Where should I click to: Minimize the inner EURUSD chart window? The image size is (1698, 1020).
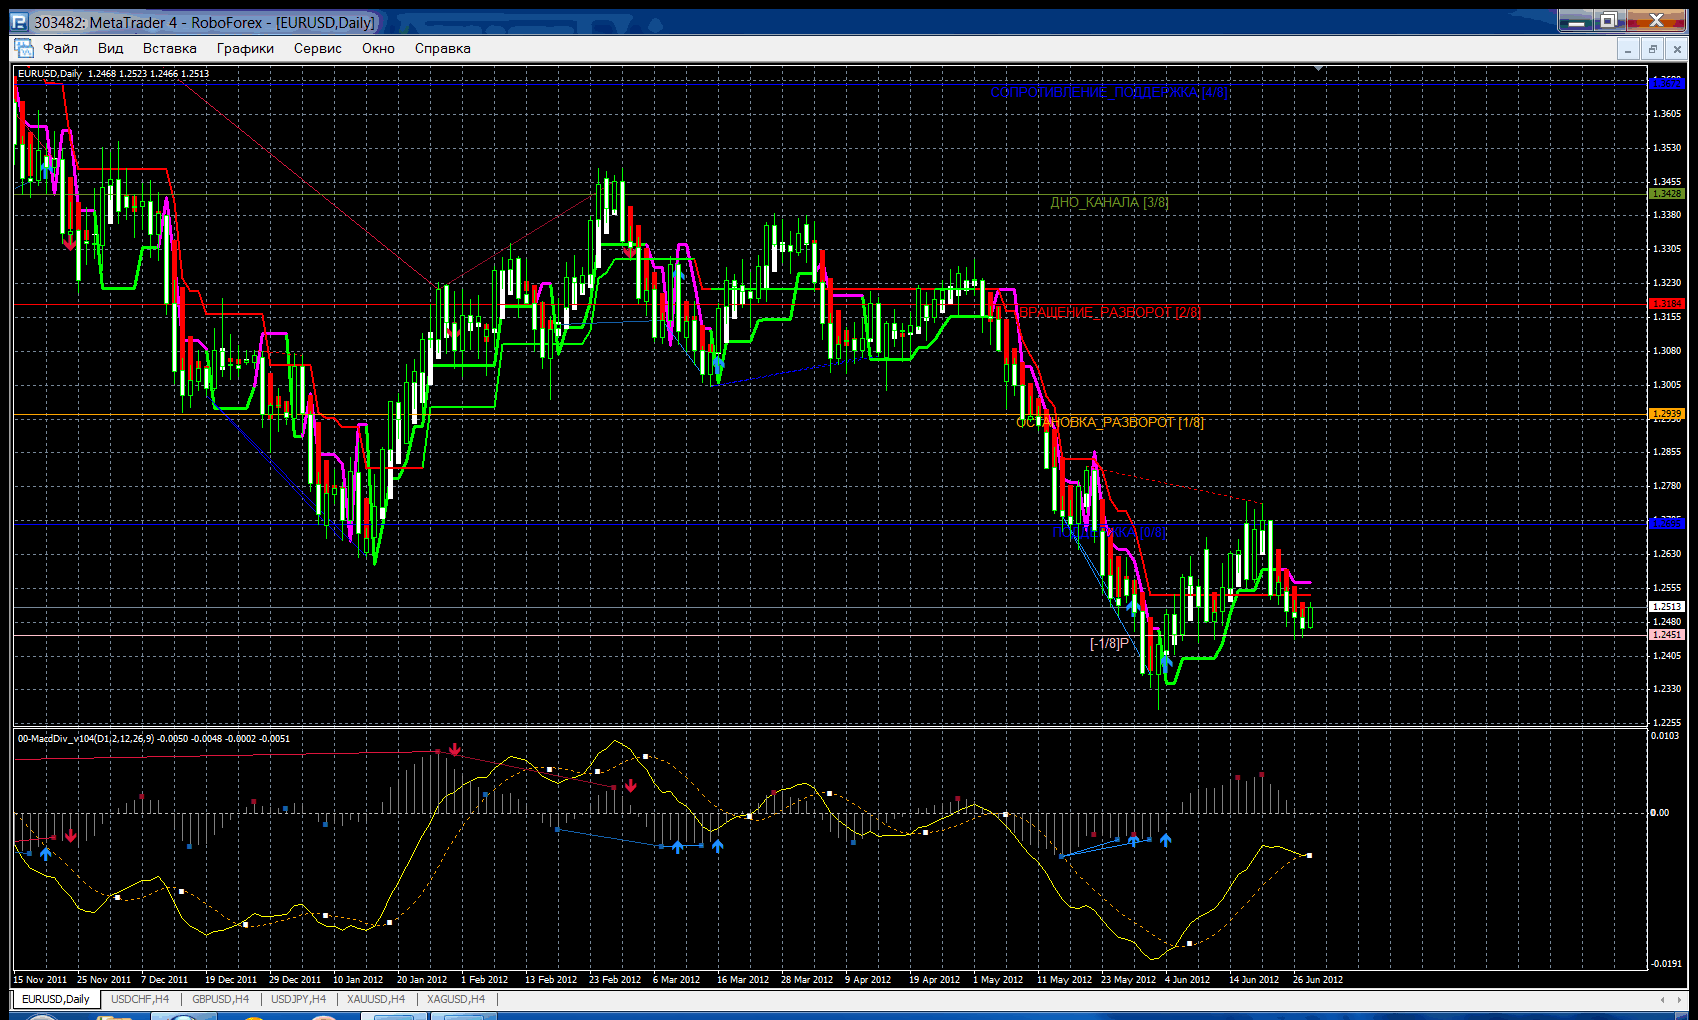point(1628,49)
